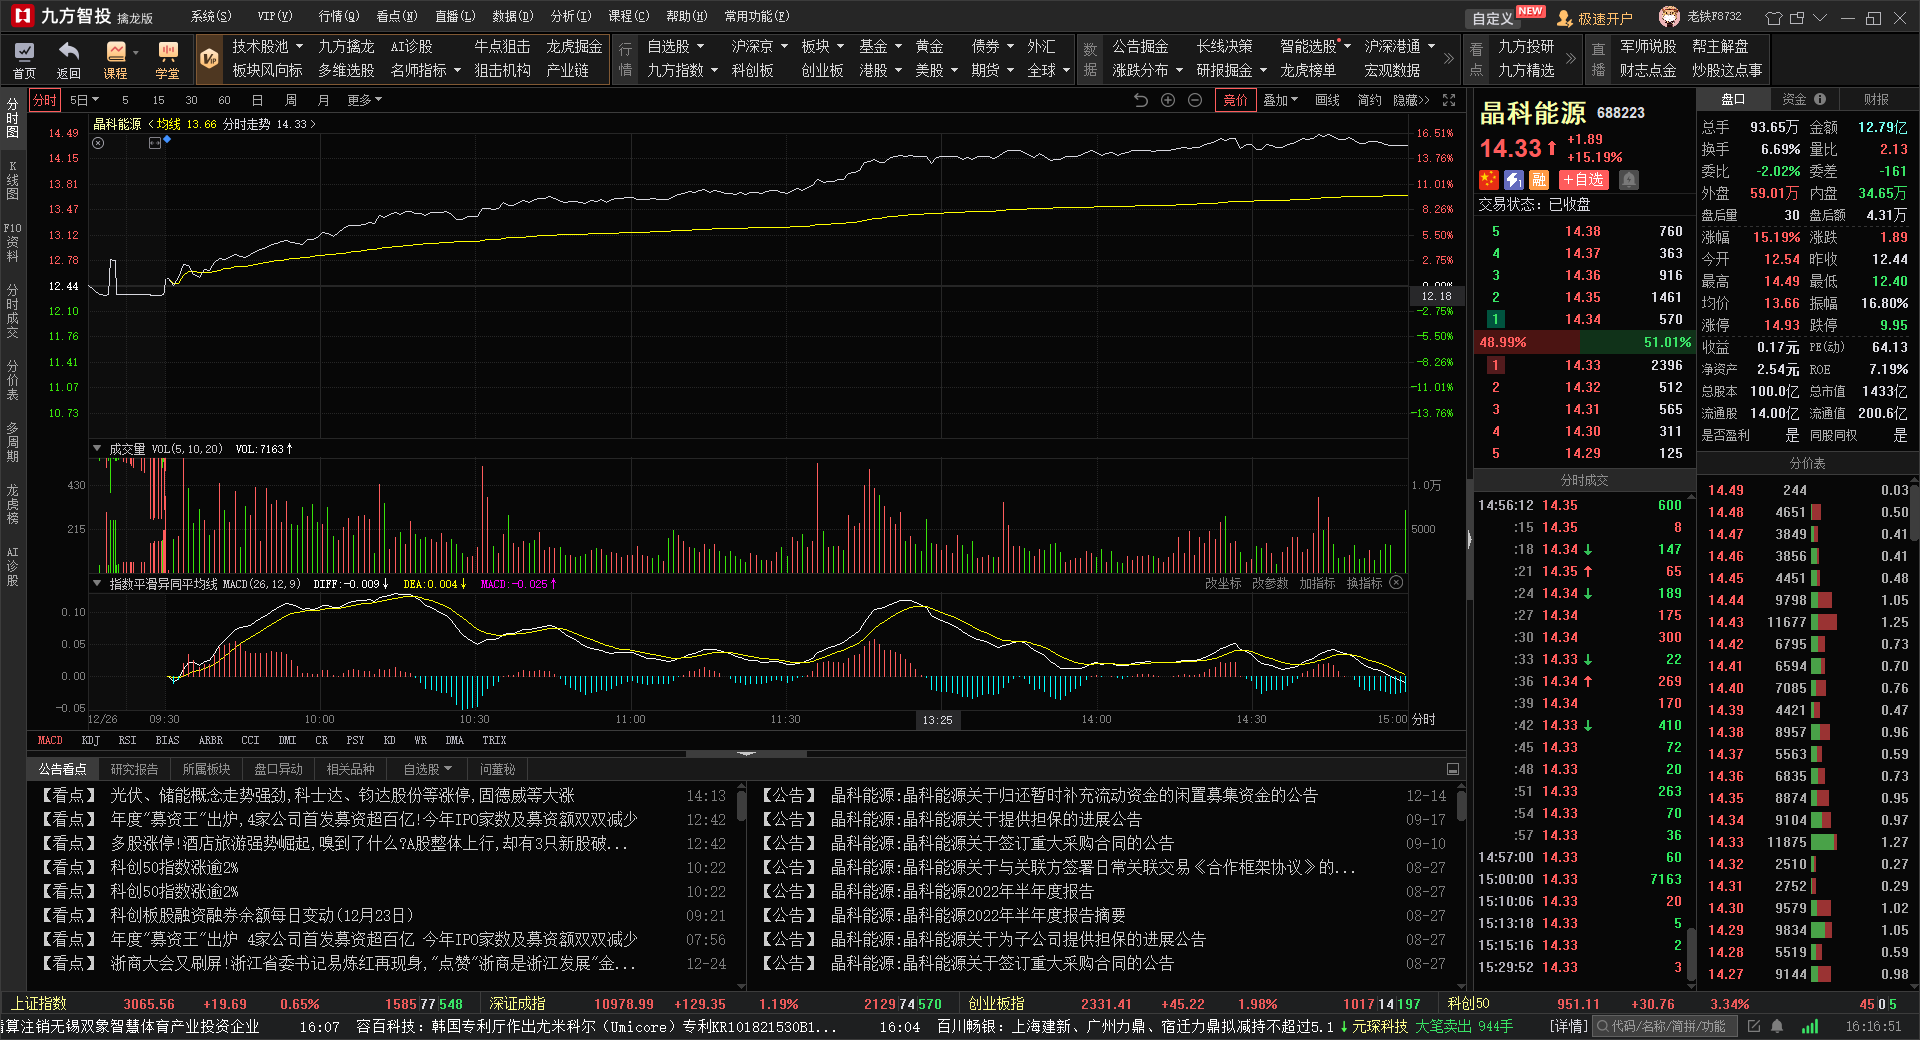This screenshot has width=1920, height=1040.
Task: Open announcement 晶科能源2022年半年度报告
Action: 962,891
